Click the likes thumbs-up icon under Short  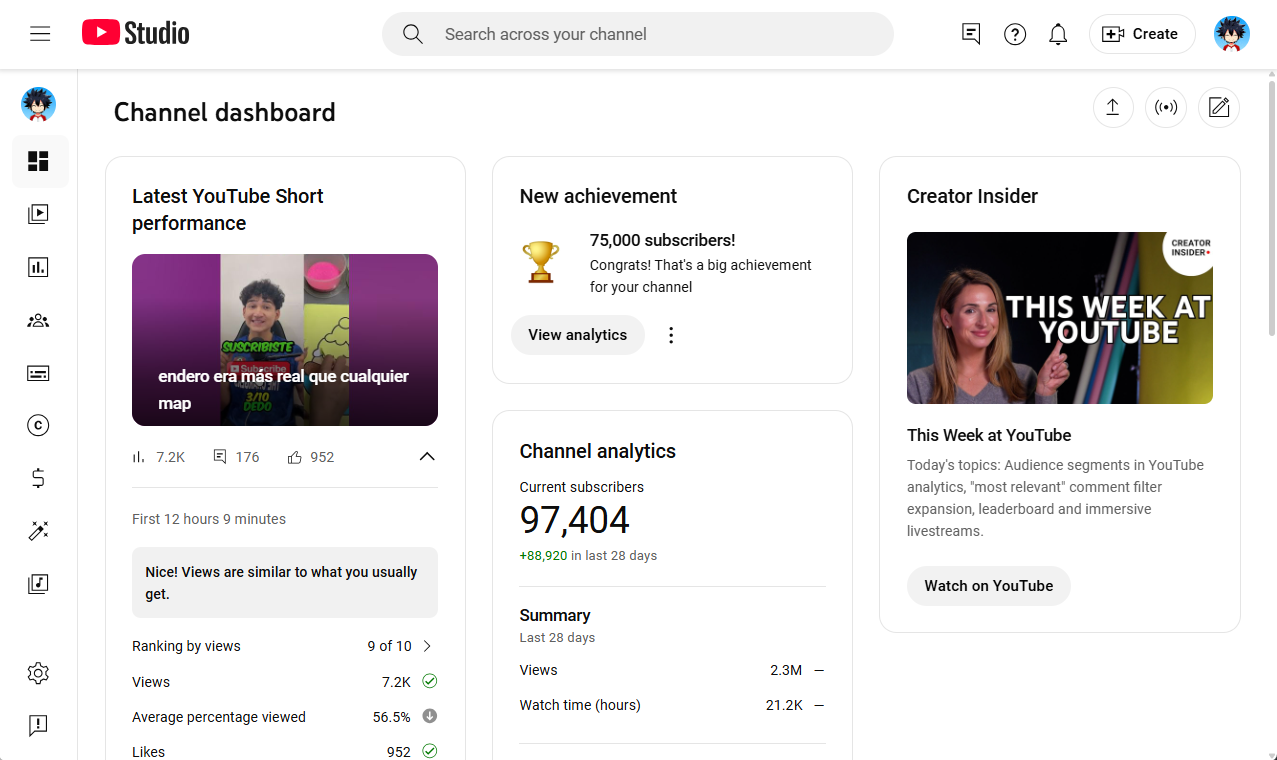pos(295,457)
